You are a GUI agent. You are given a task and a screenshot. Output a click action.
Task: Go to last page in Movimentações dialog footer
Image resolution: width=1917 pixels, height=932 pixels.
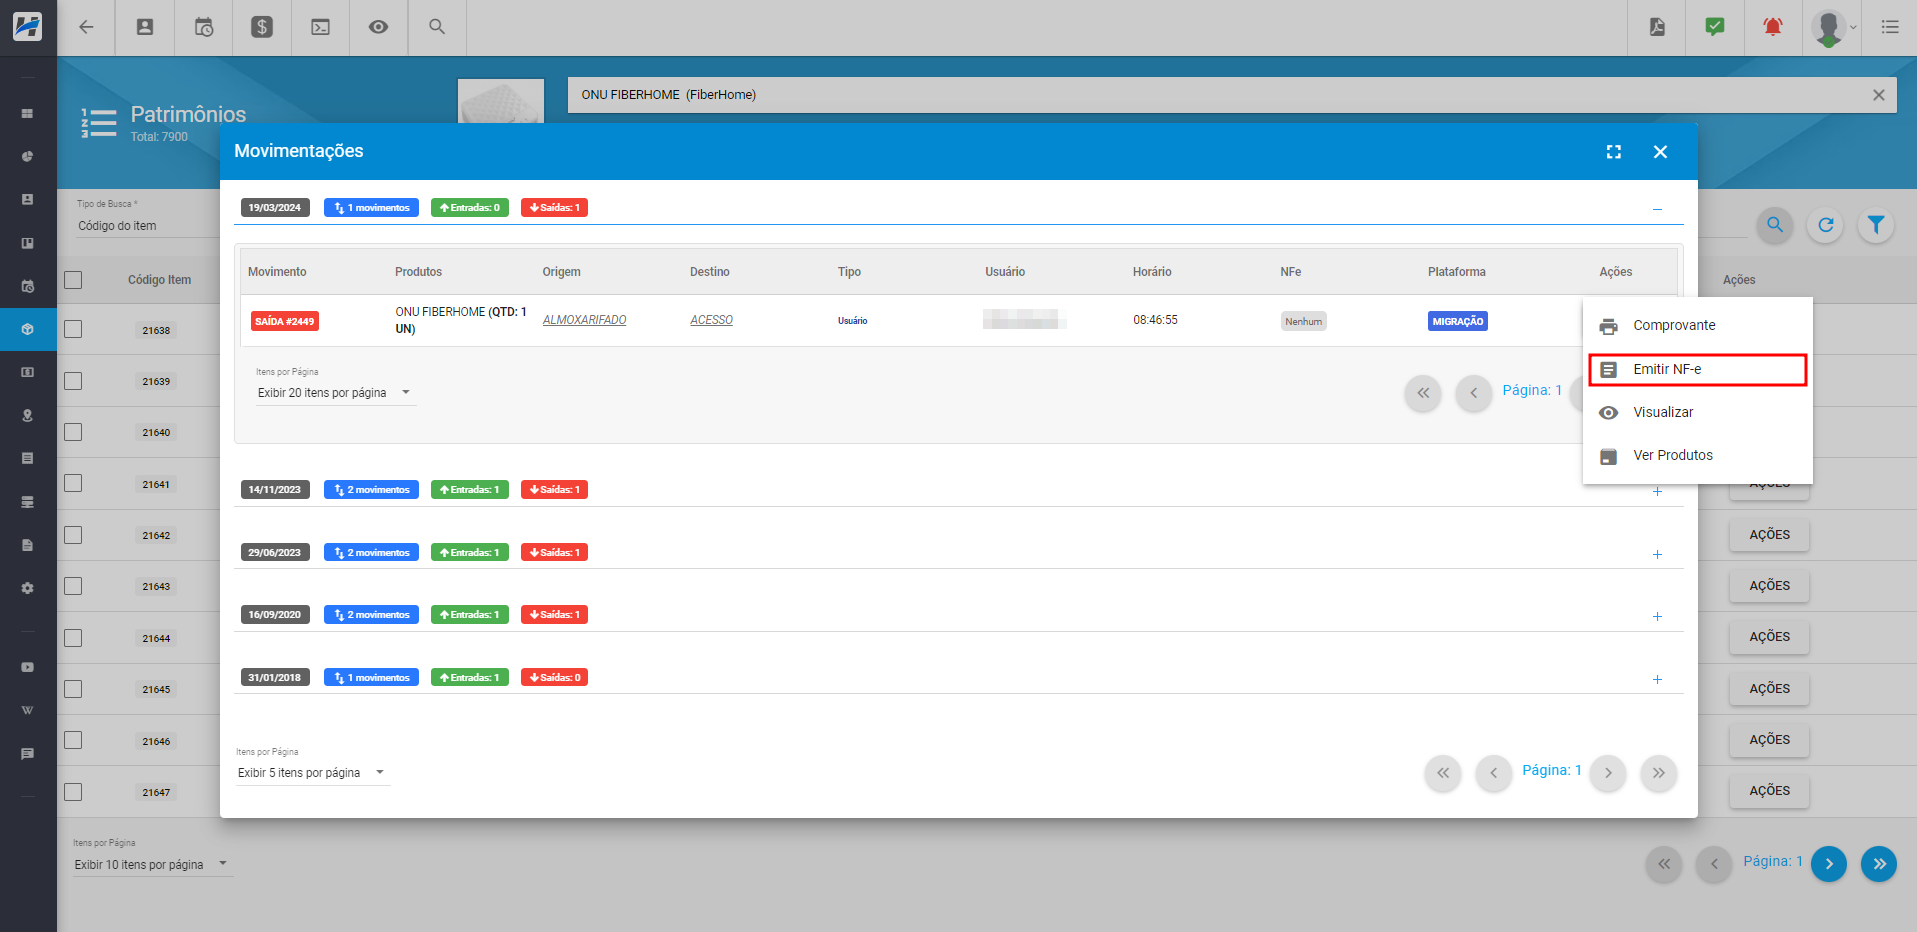[x=1659, y=773]
